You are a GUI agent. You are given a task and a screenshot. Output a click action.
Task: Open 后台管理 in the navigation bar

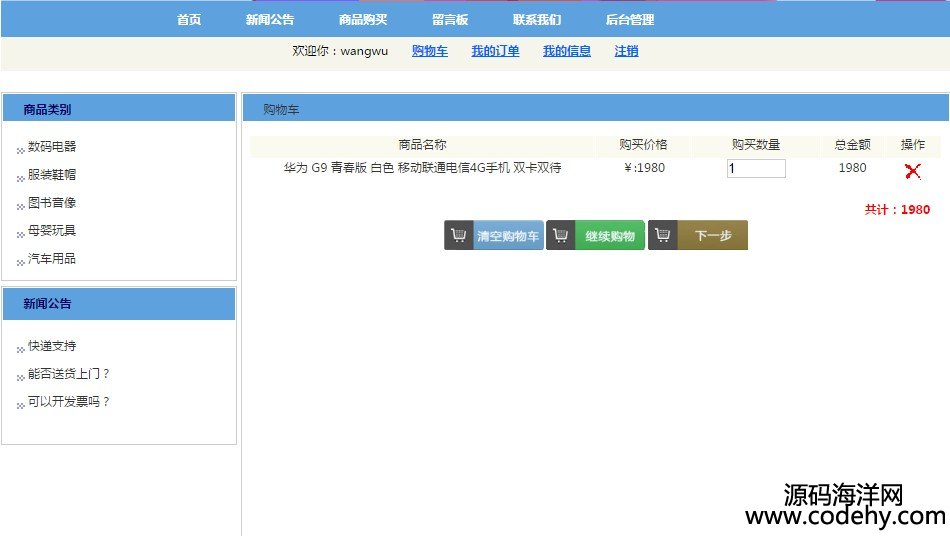(x=629, y=19)
